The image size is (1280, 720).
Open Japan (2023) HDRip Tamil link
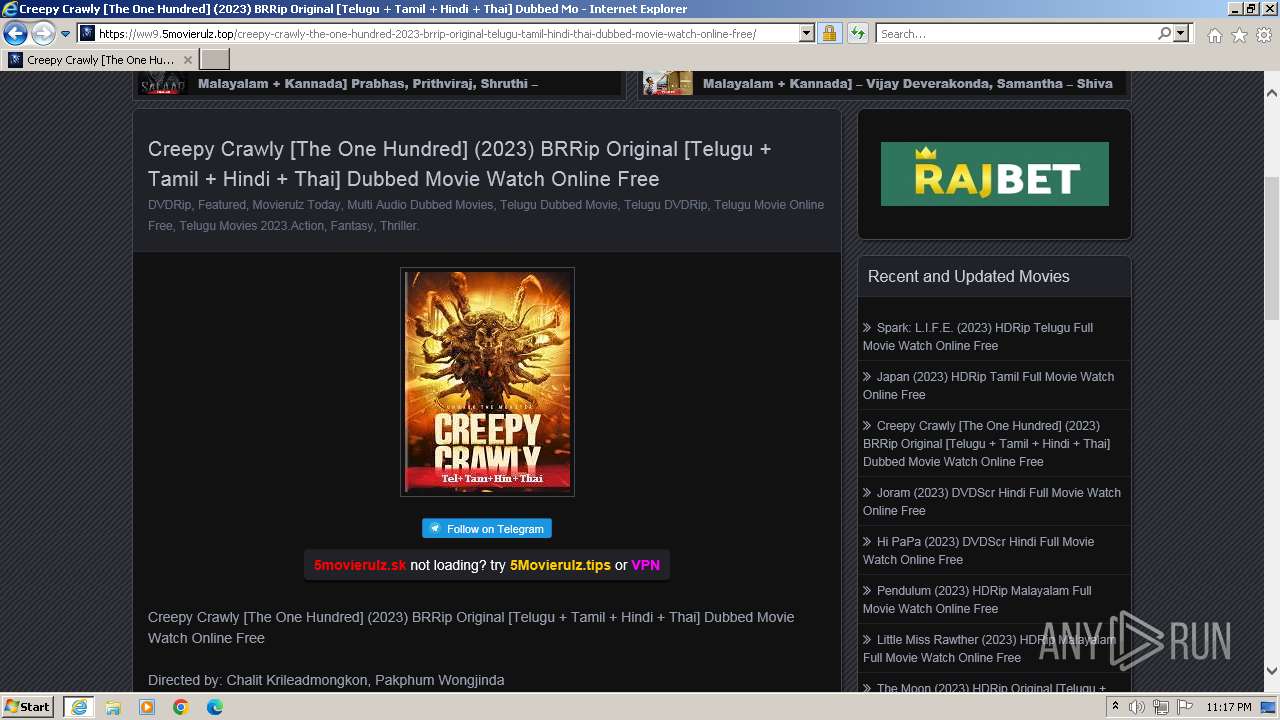(x=988, y=385)
